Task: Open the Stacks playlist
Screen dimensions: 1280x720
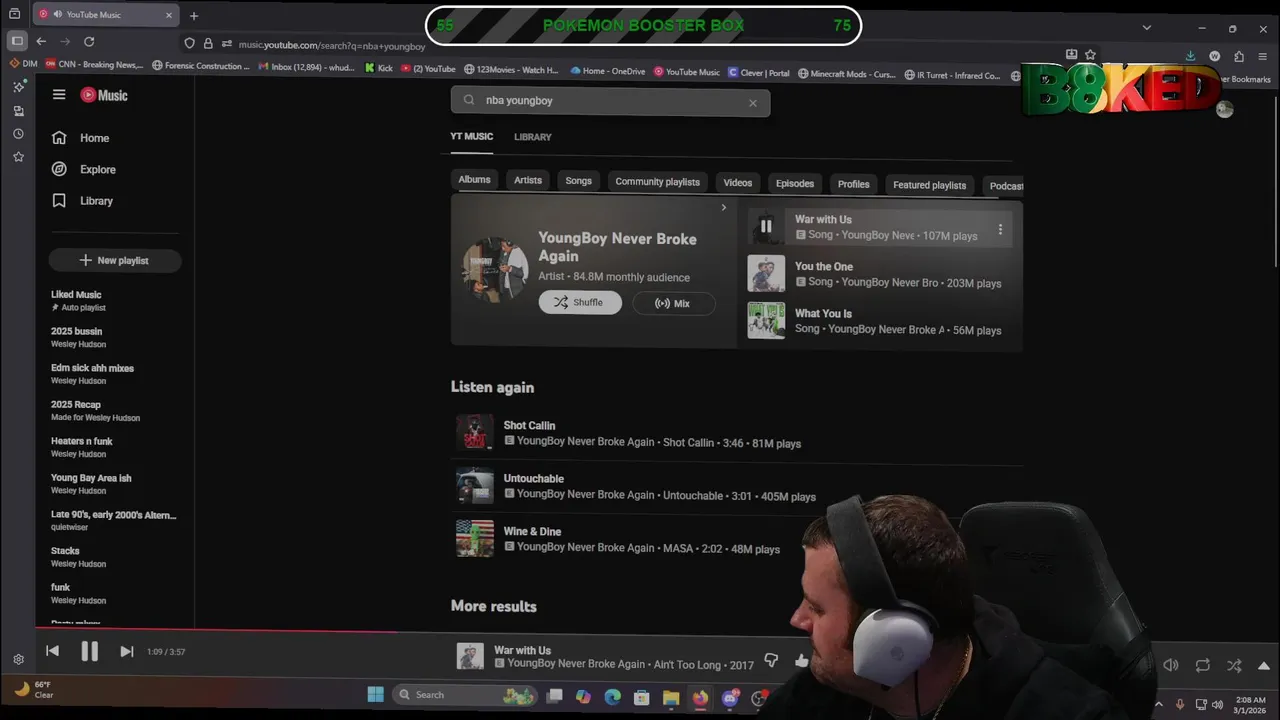Action: point(78,557)
